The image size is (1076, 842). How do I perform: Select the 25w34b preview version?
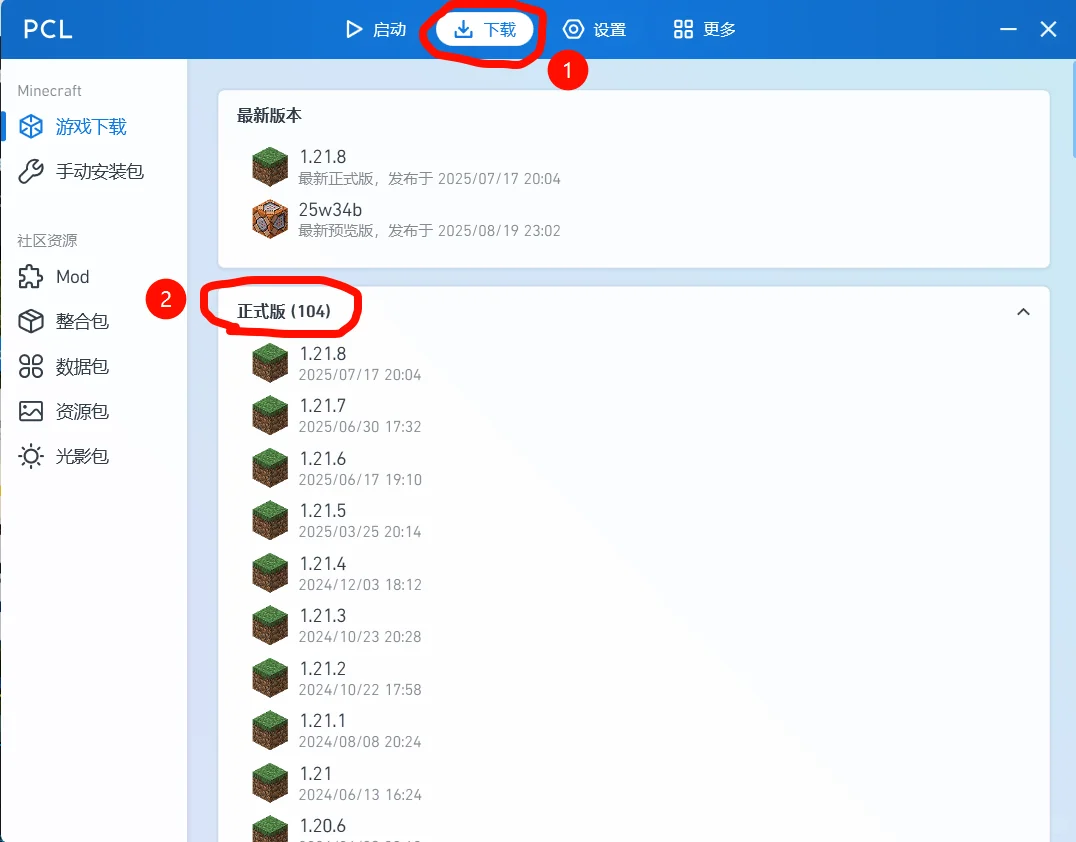point(634,220)
